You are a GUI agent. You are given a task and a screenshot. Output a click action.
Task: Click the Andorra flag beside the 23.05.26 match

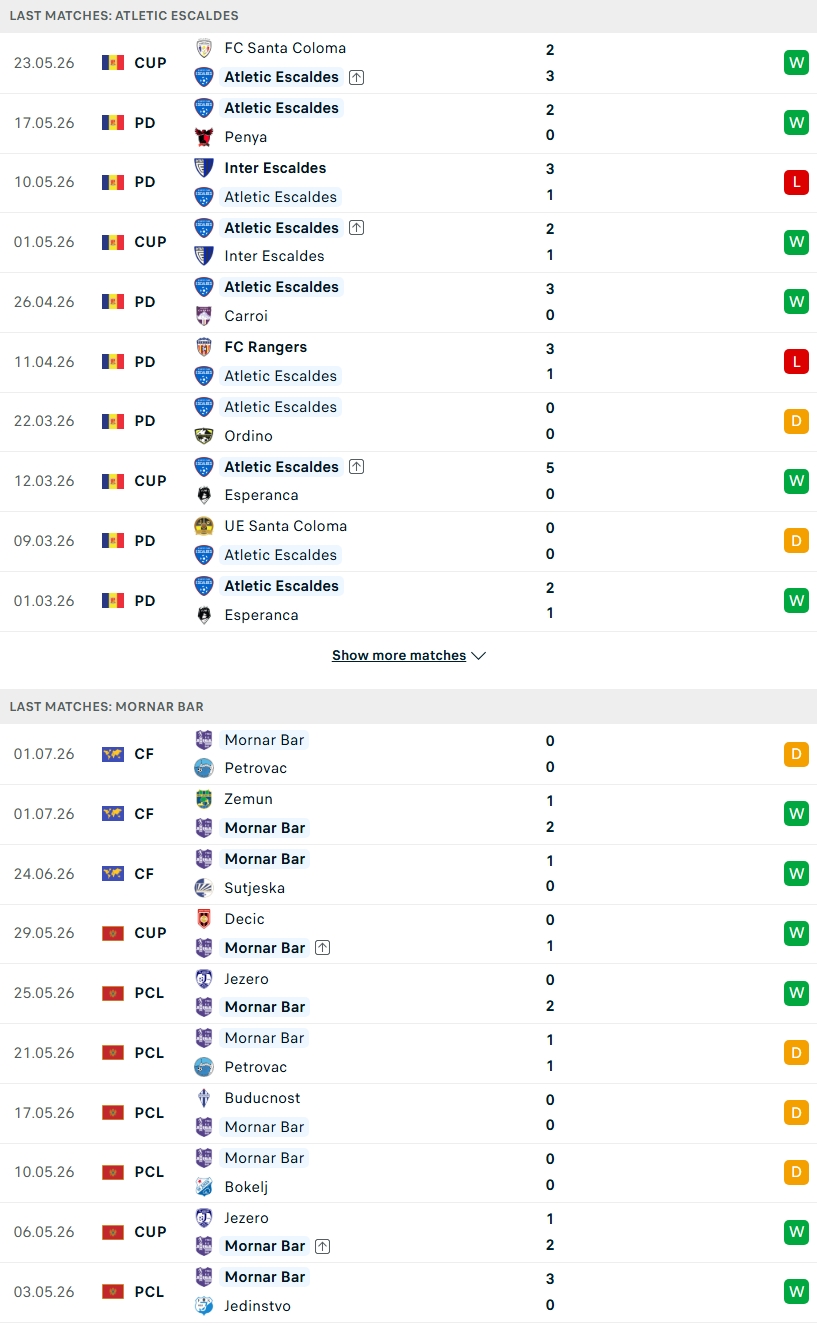(113, 63)
